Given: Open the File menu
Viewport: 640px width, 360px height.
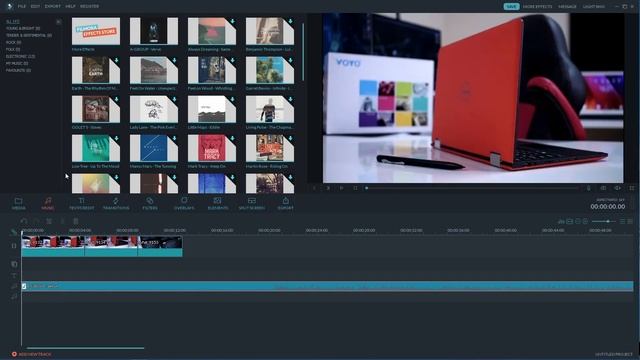Looking at the screenshot, I should (22, 7).
